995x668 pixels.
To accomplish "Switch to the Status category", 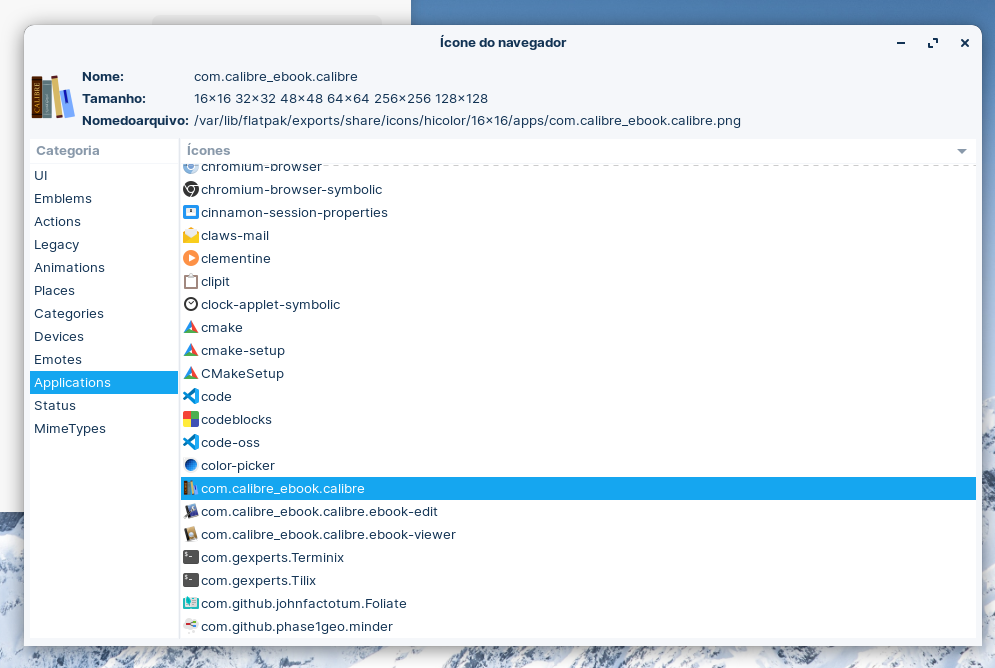I will point(55,405).
